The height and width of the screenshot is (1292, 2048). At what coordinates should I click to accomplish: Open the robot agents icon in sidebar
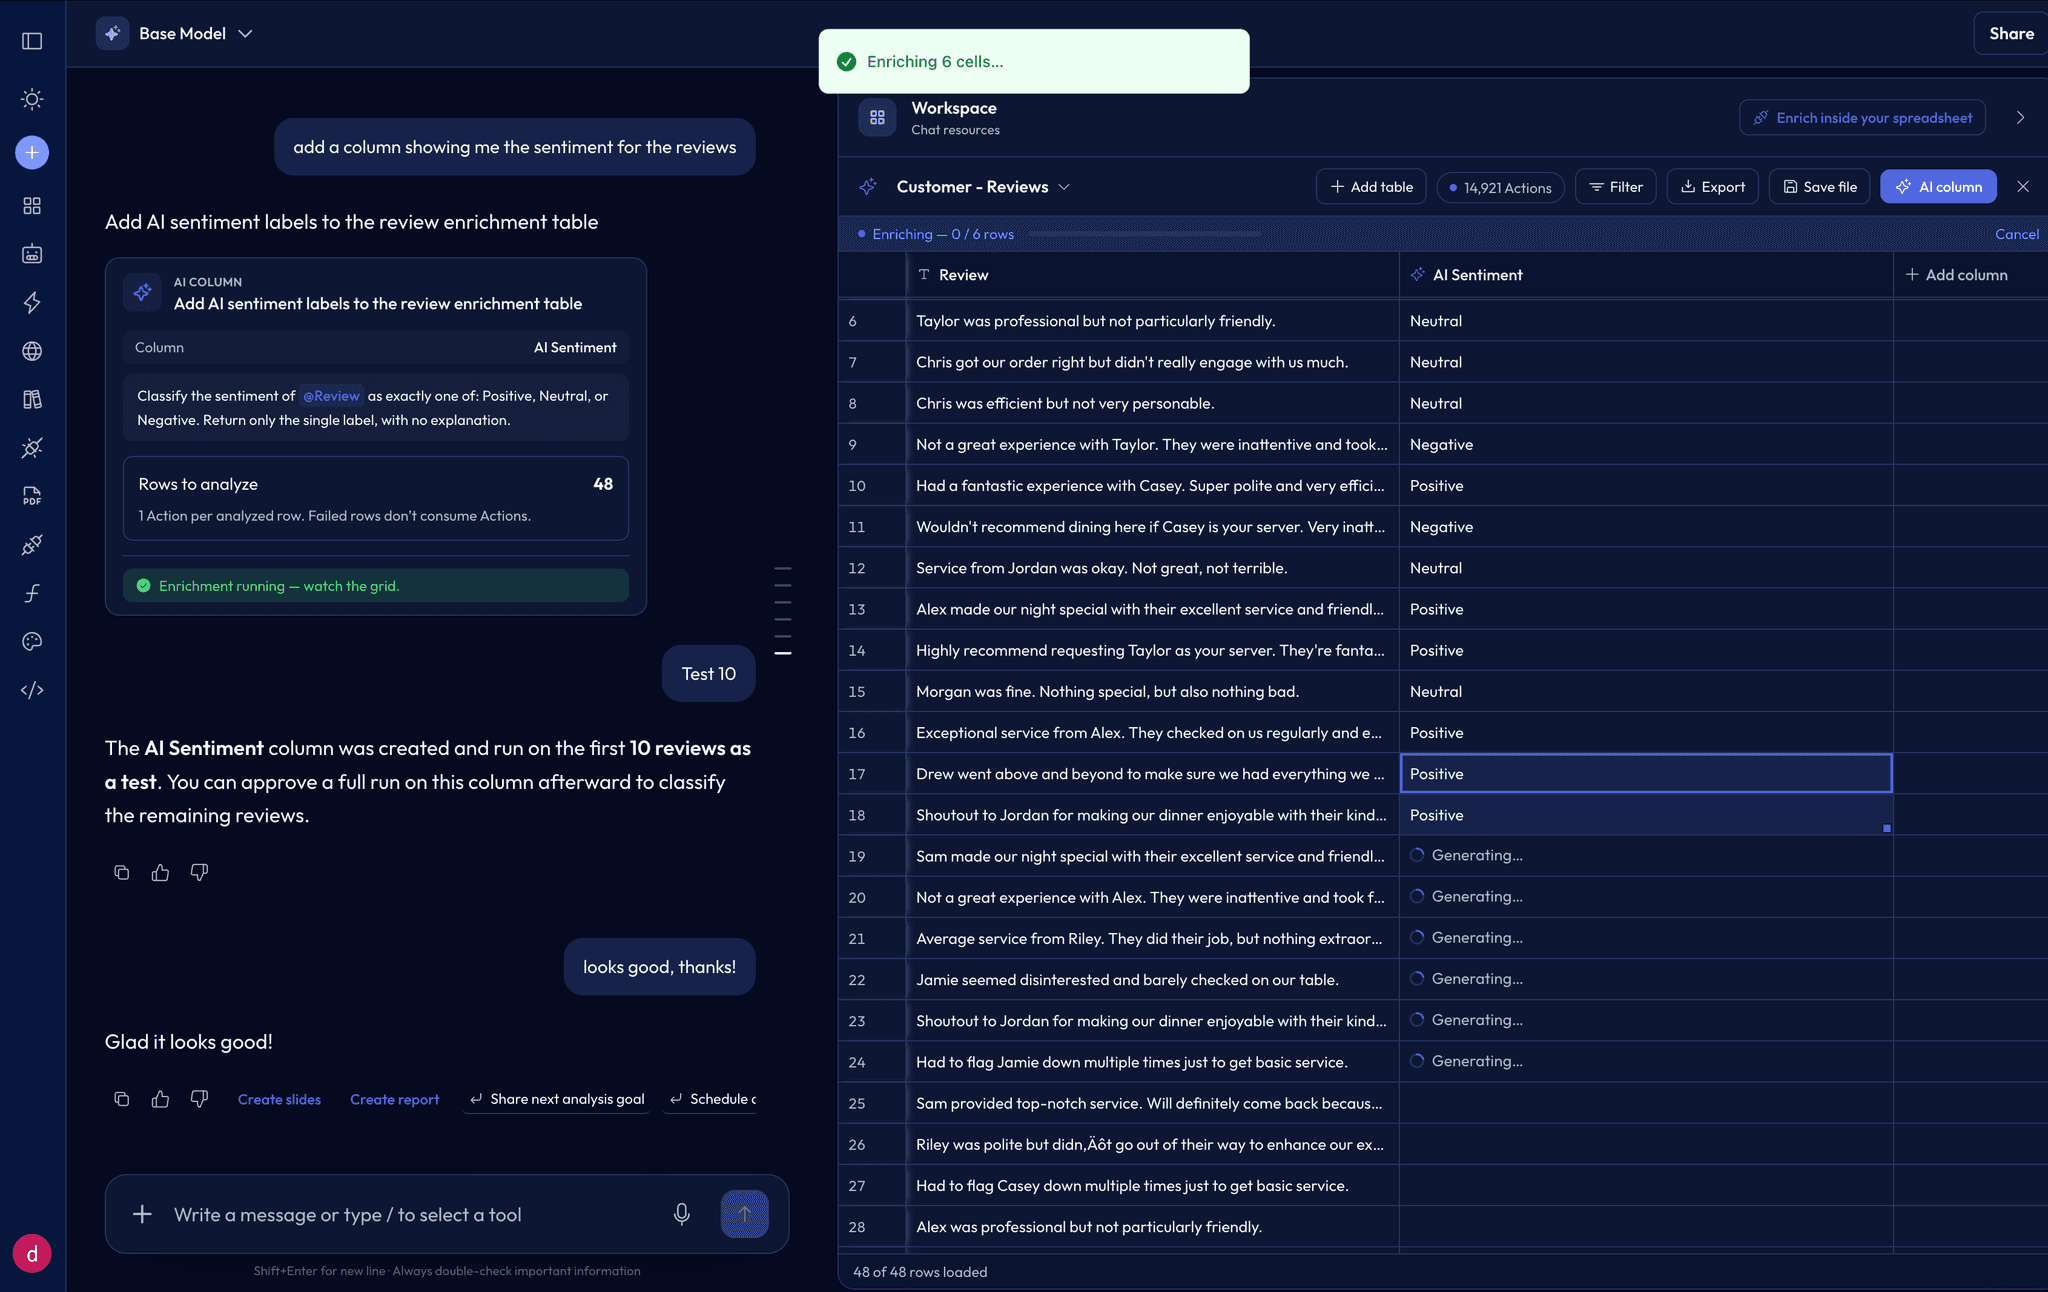click(32, 254)
